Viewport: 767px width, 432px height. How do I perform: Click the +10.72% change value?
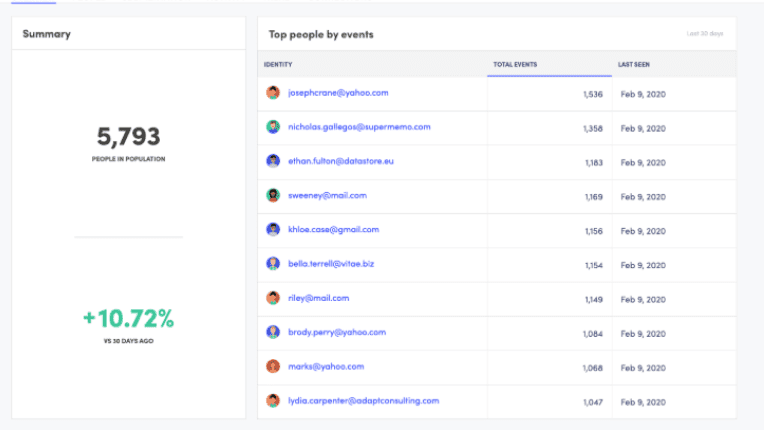point(128,319)
